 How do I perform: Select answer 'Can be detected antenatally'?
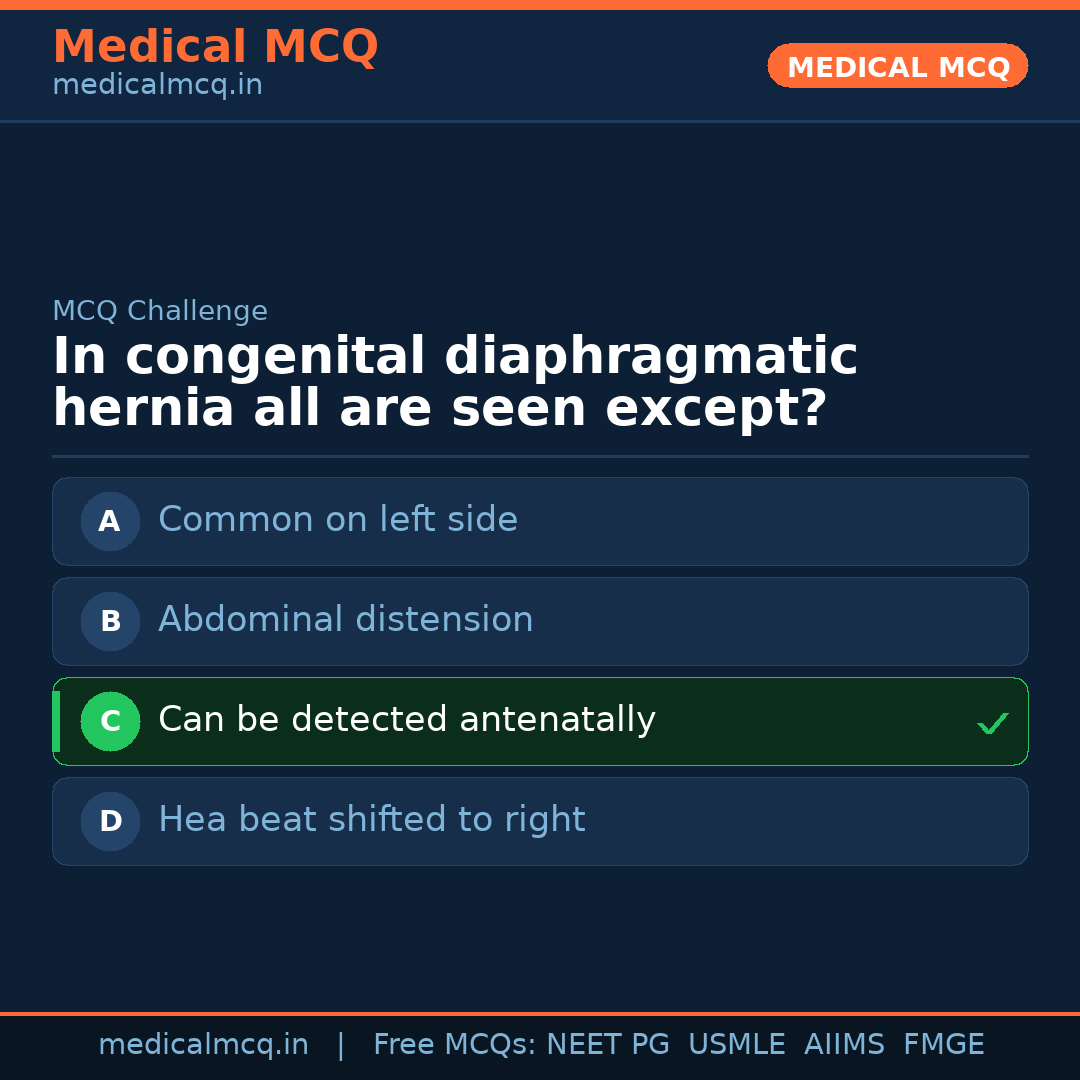(x=406, y=720)
